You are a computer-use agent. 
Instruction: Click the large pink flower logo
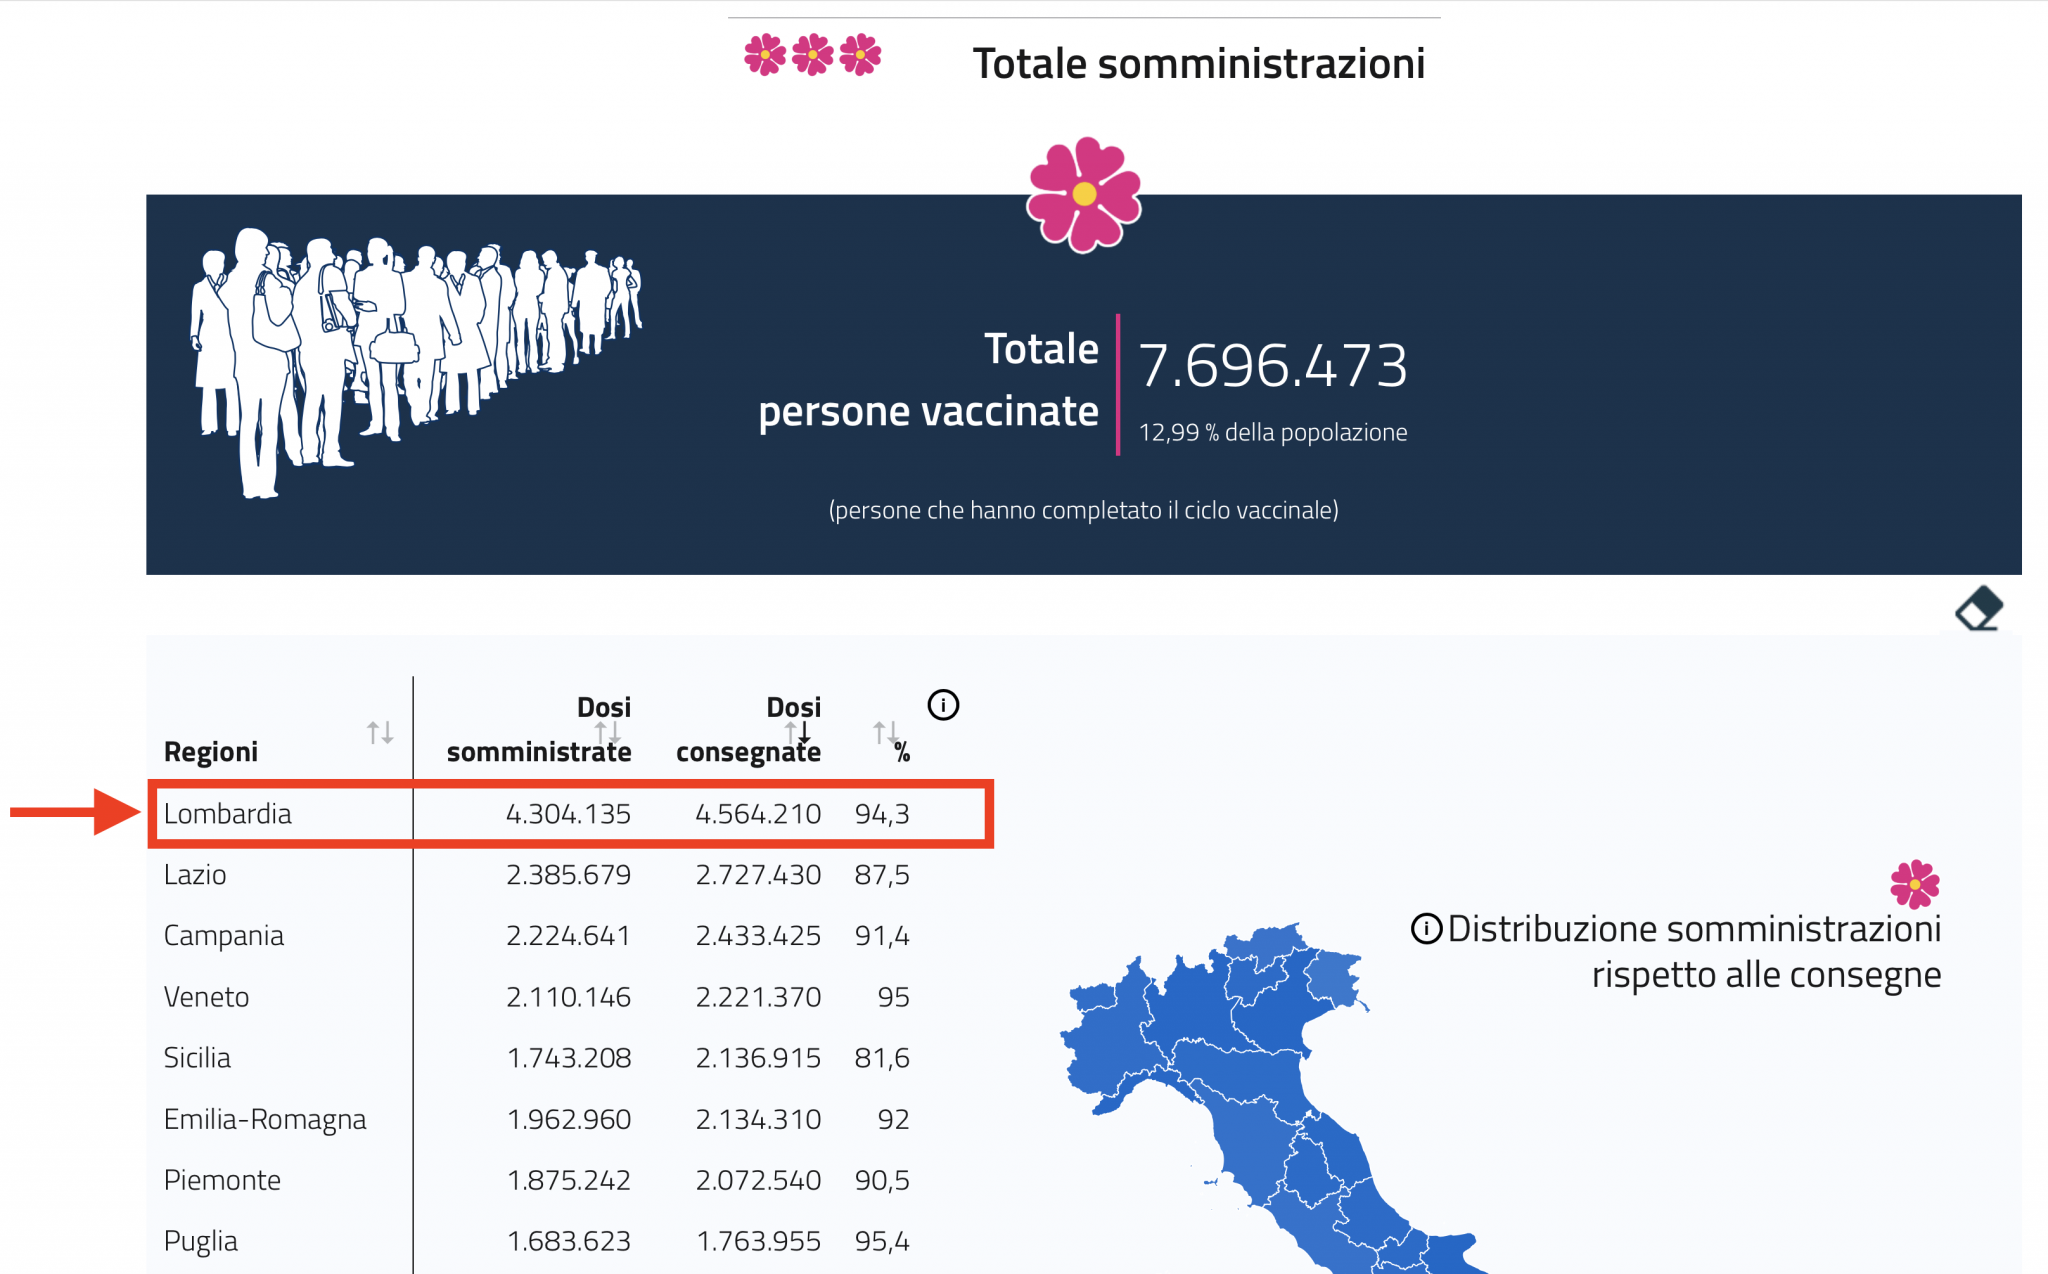(x=1084, y=194)
